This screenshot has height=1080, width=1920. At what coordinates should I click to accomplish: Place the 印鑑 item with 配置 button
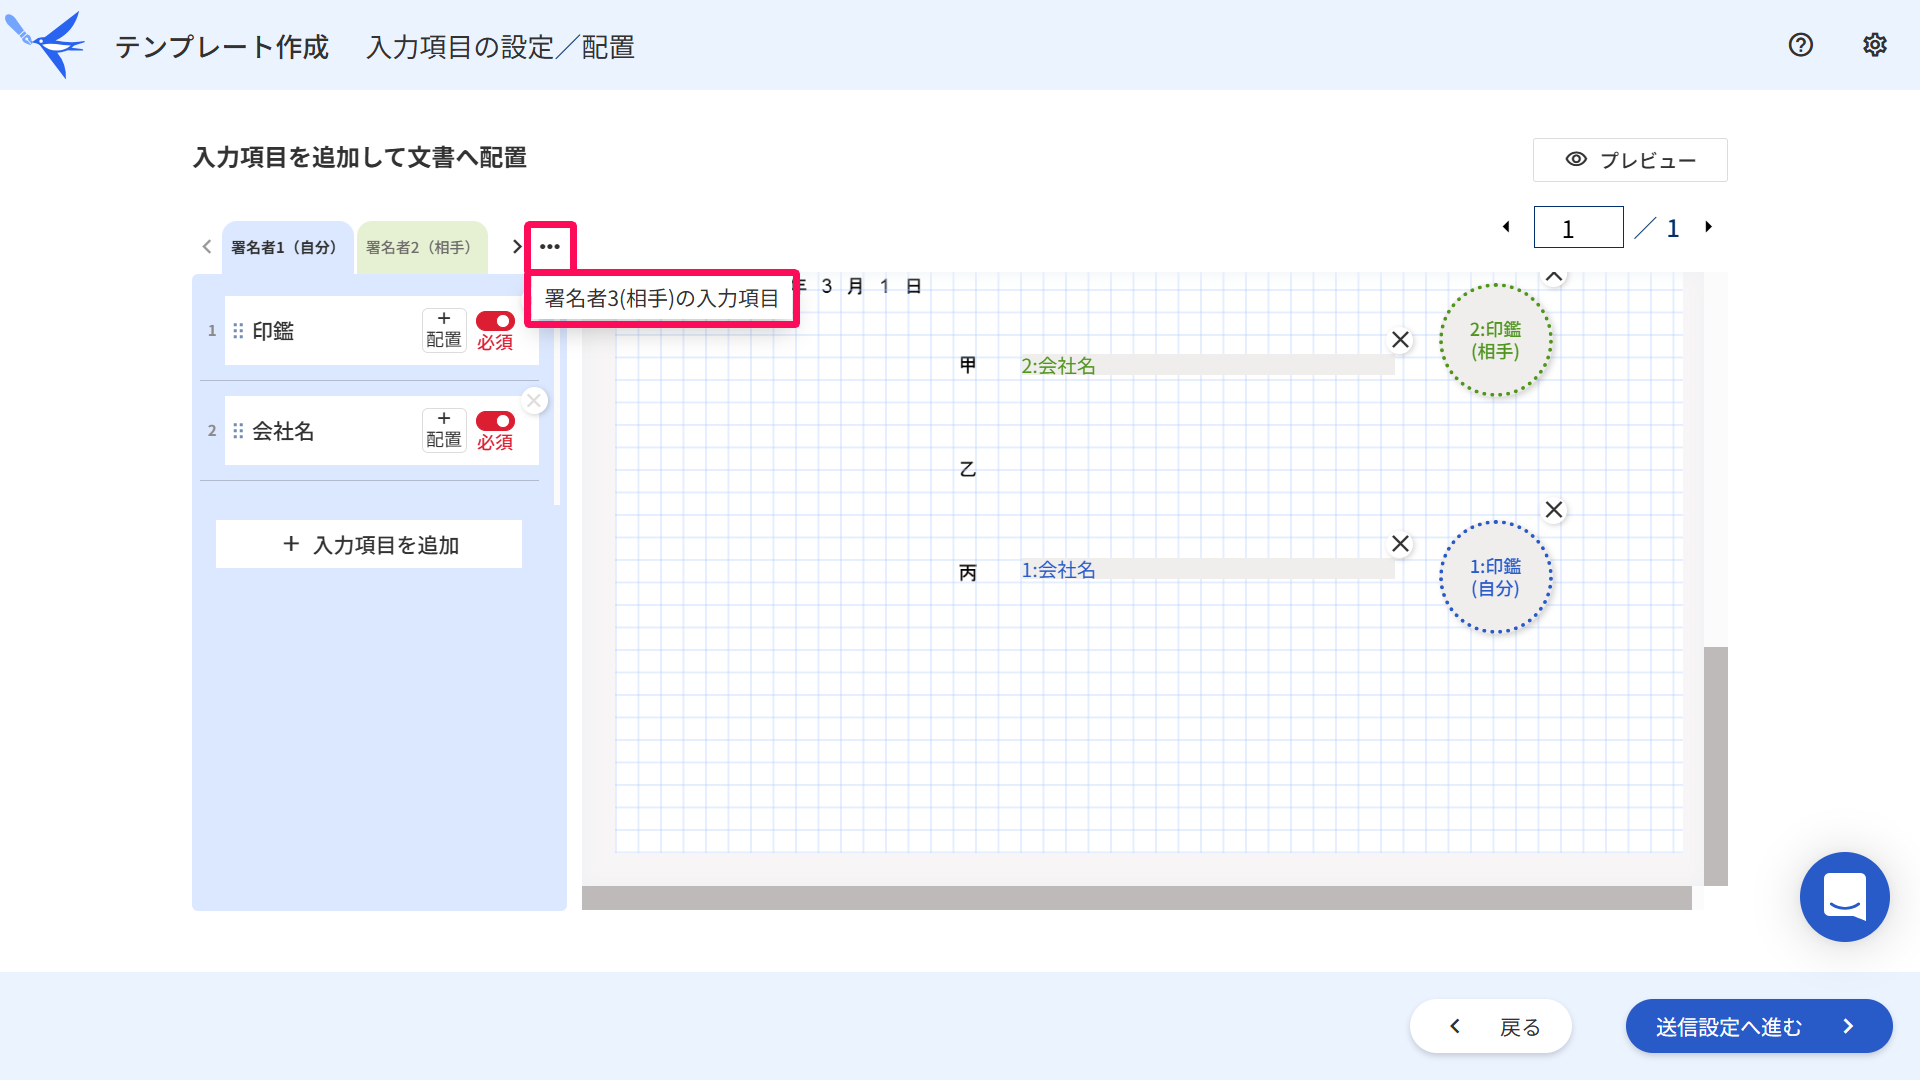pyautogui.click(x=444, y=330)
